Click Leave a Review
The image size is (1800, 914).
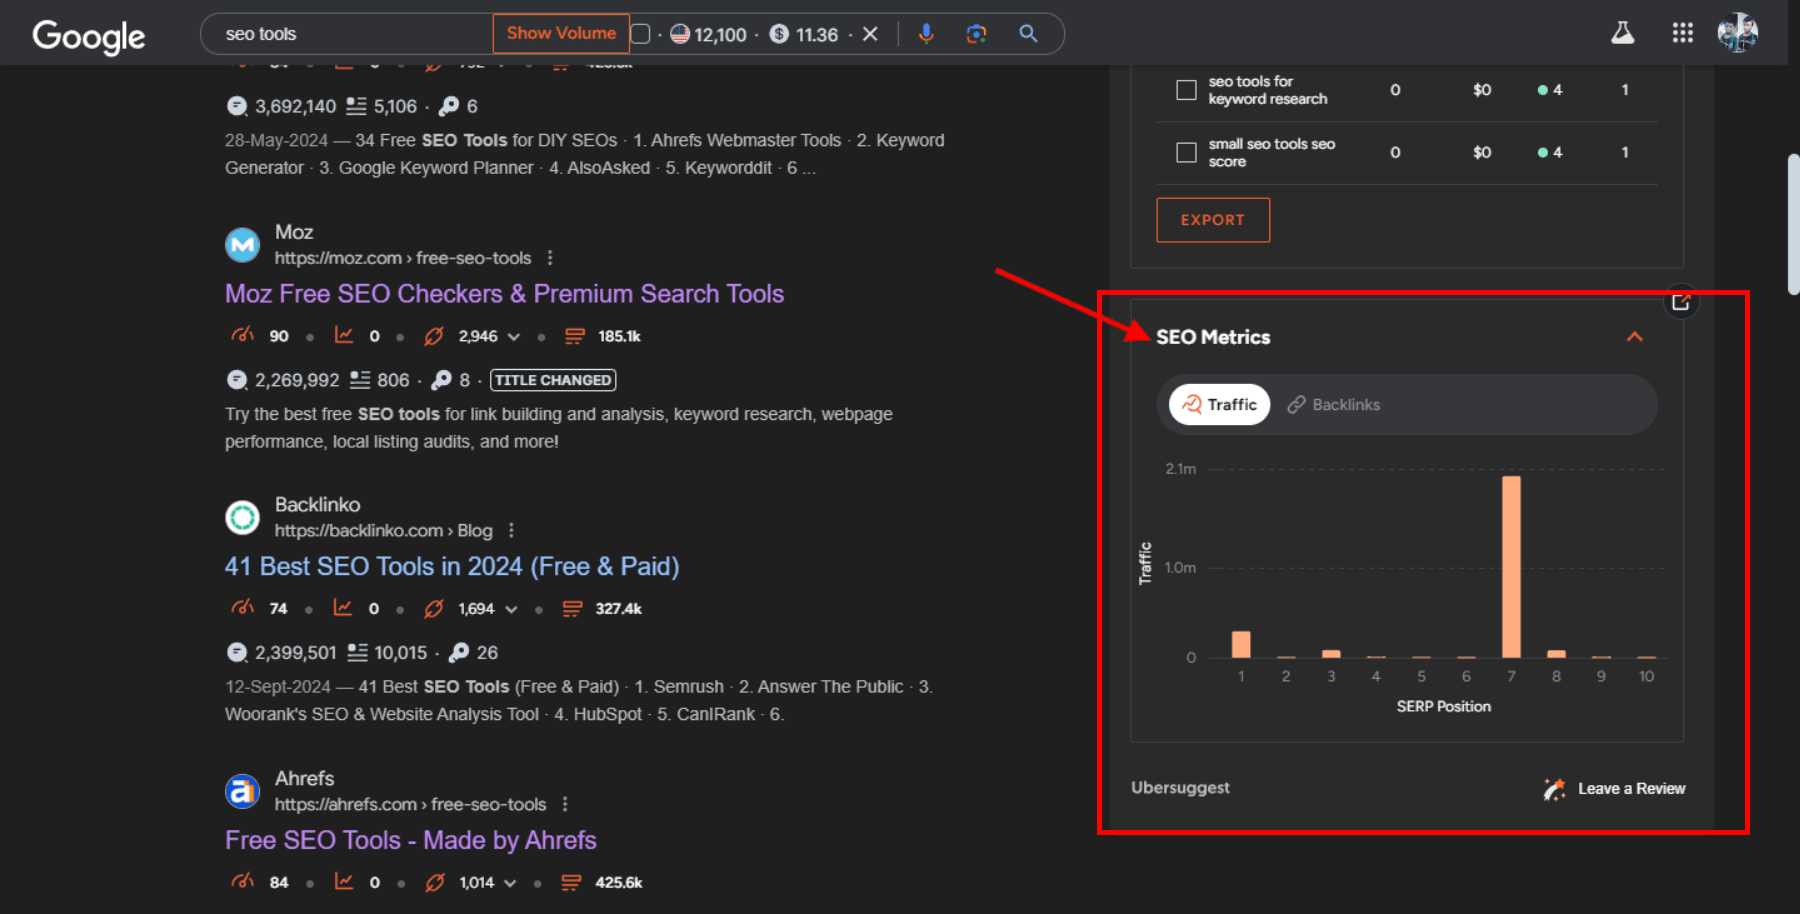1632,789
